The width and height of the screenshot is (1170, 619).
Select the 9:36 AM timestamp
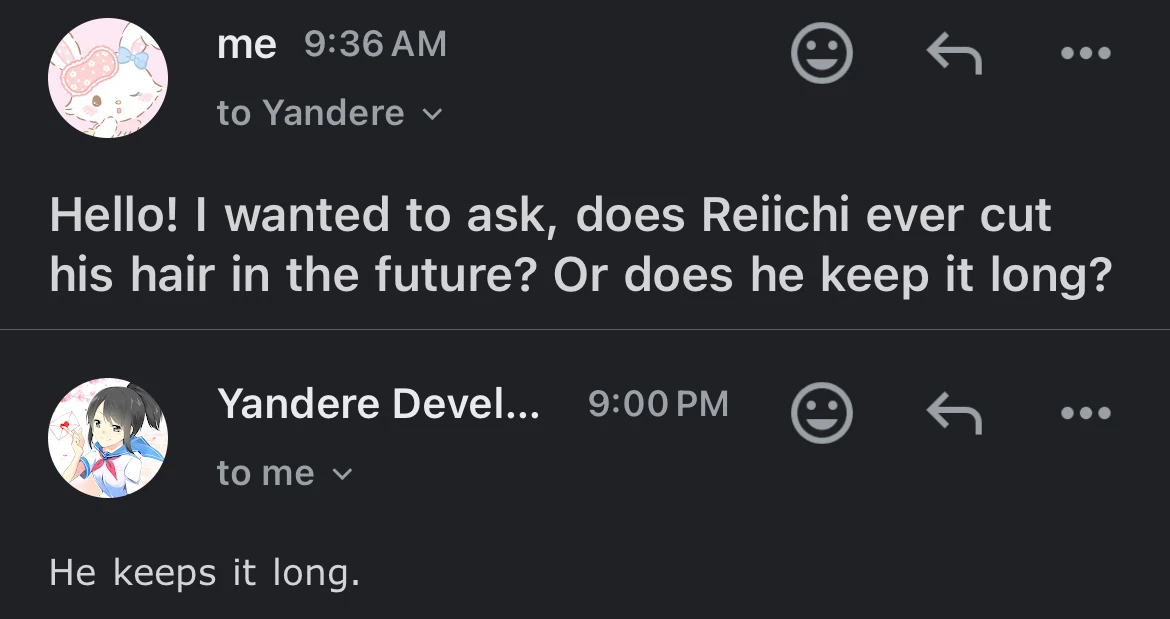tap(376, 44)
